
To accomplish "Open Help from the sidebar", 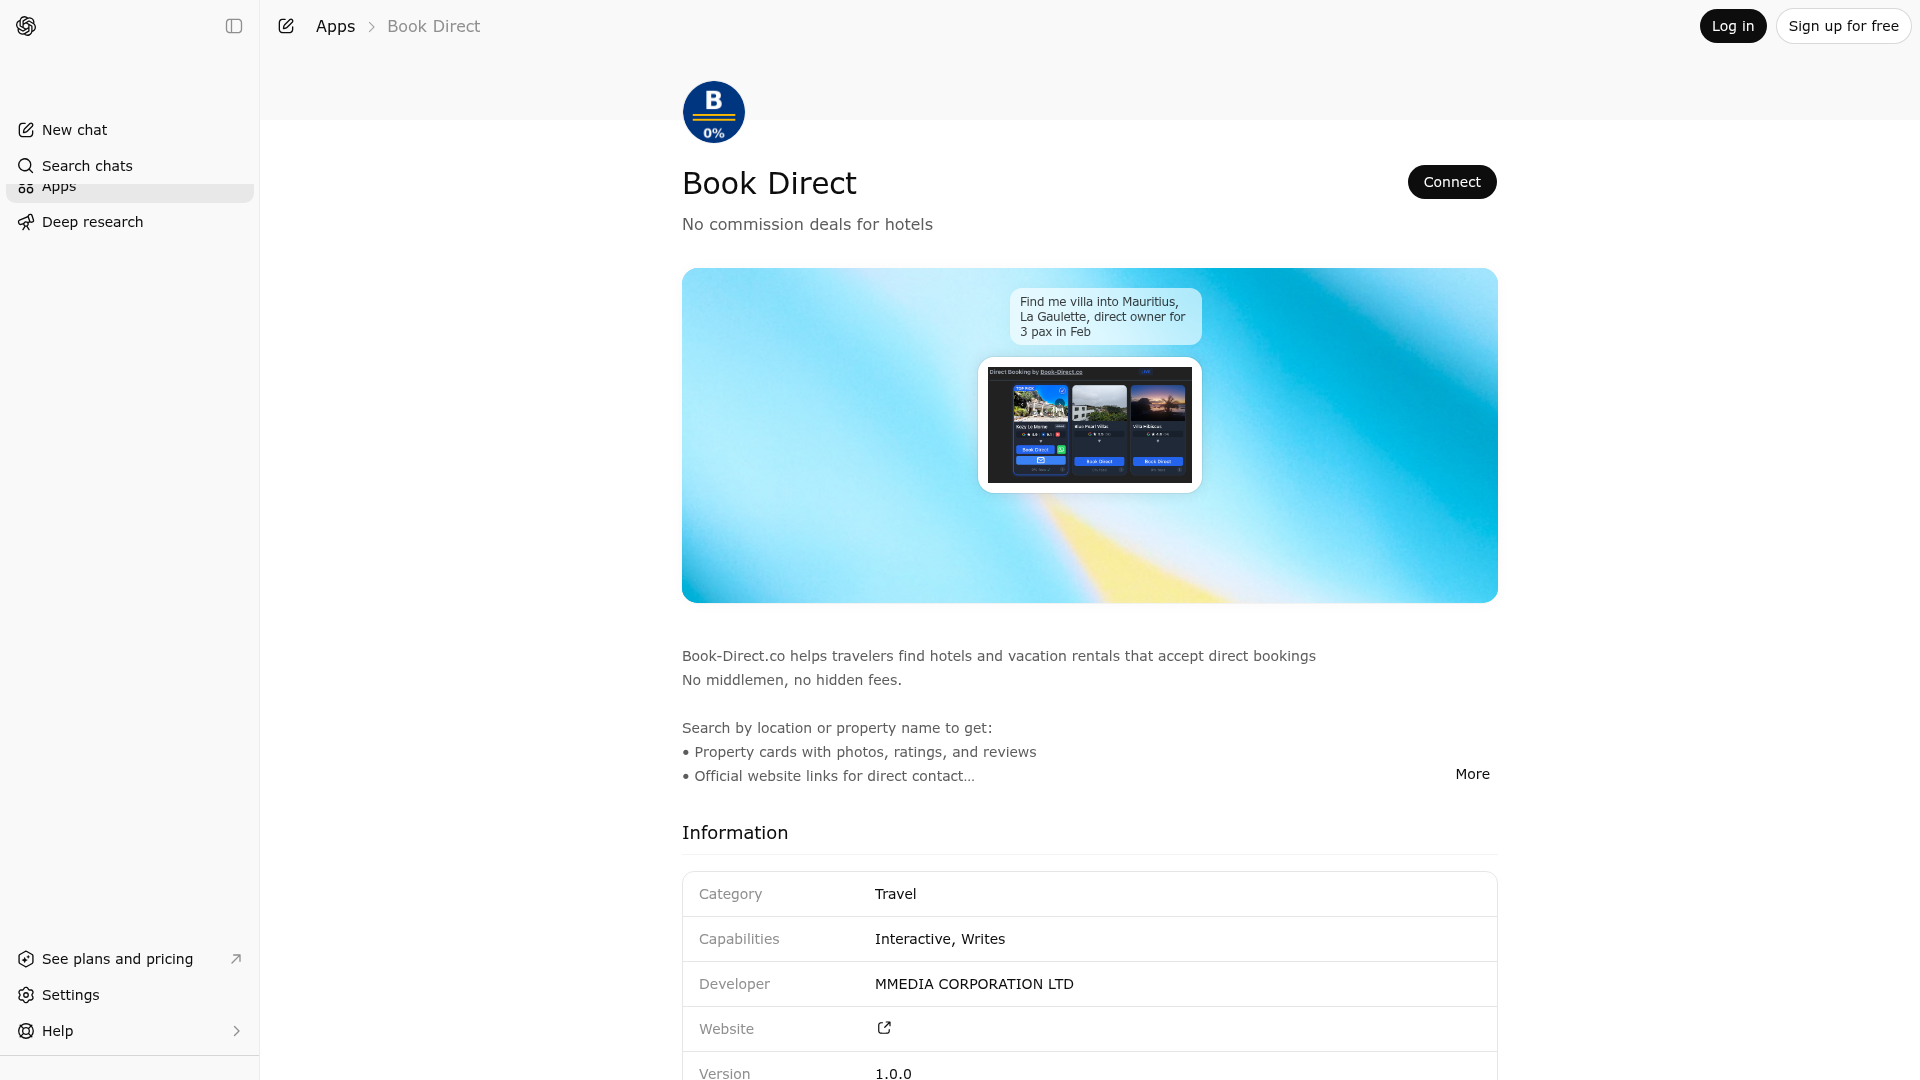I will click(57, 1030).
